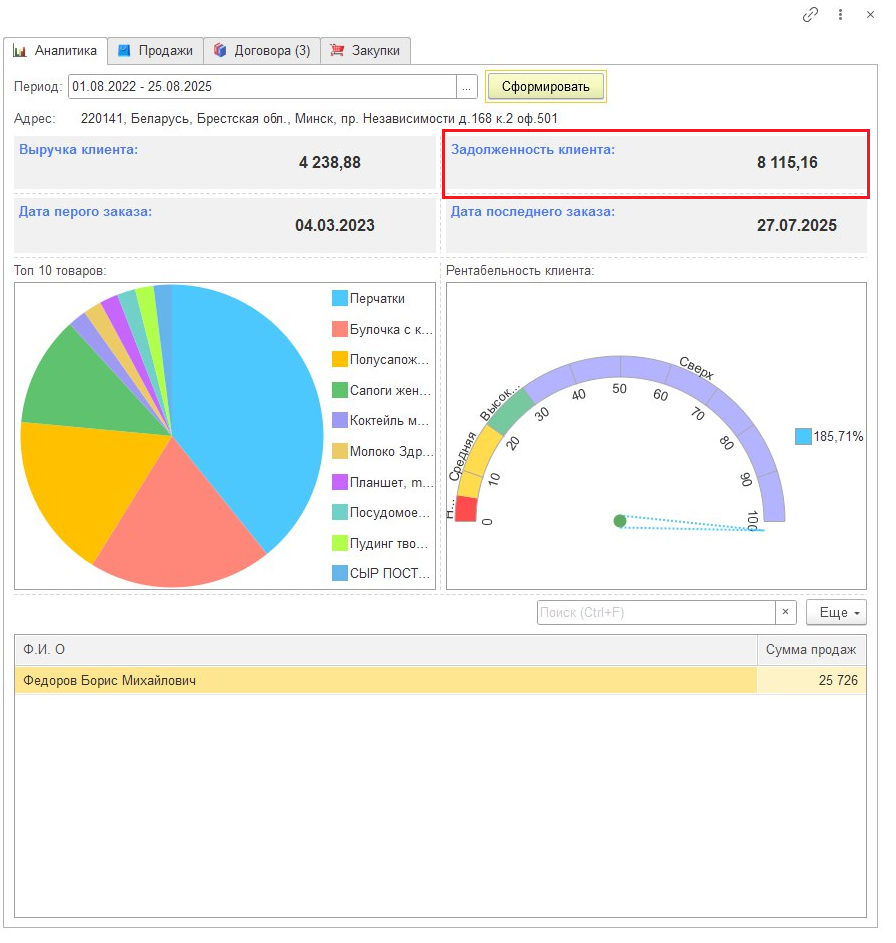Image resolution: width=896 pixels, height=943 pixels.
Task: Focus the Поиск (Ctrl+F) search box
Action: [656, 612]
